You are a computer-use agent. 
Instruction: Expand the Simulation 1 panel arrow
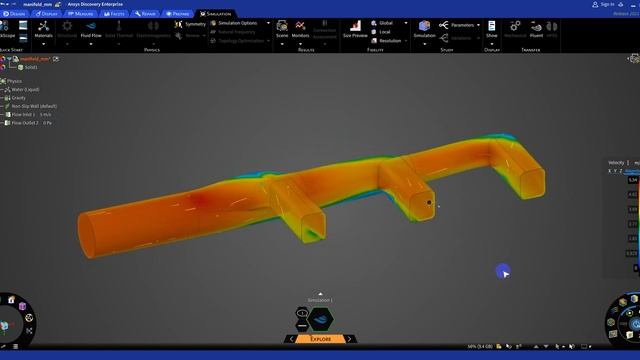(x=320, y=294)
